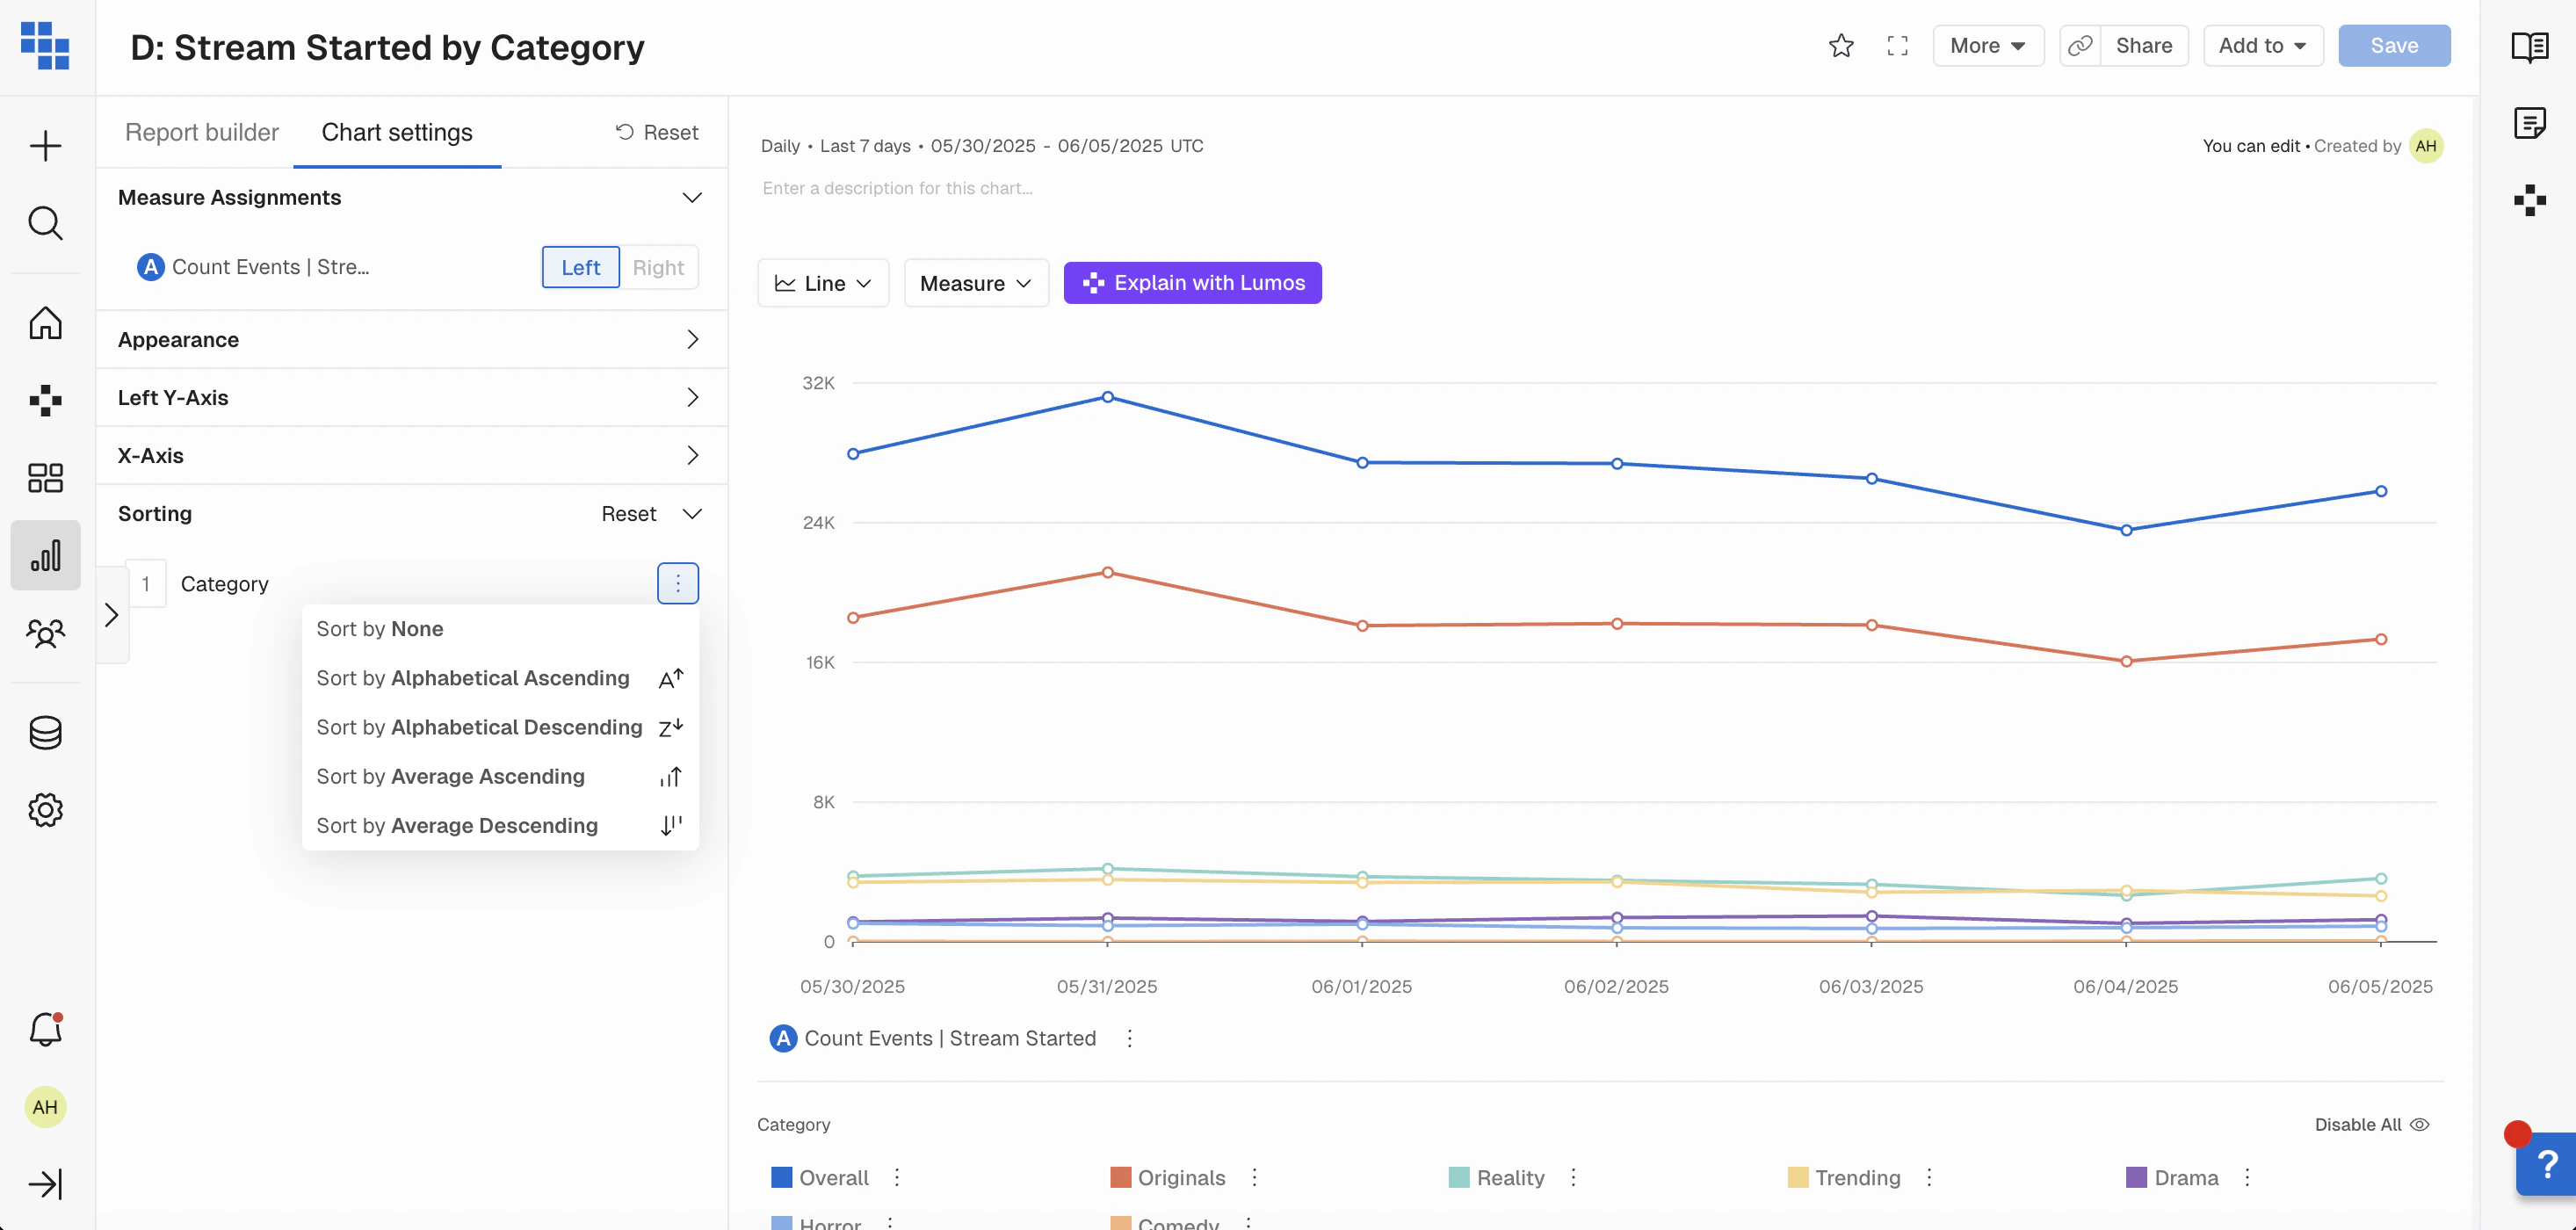The width and height of the screenshot is (2576, 1230).
Task: Click the Originals legend color swatch
Action: click(x=1120, y=1177)
